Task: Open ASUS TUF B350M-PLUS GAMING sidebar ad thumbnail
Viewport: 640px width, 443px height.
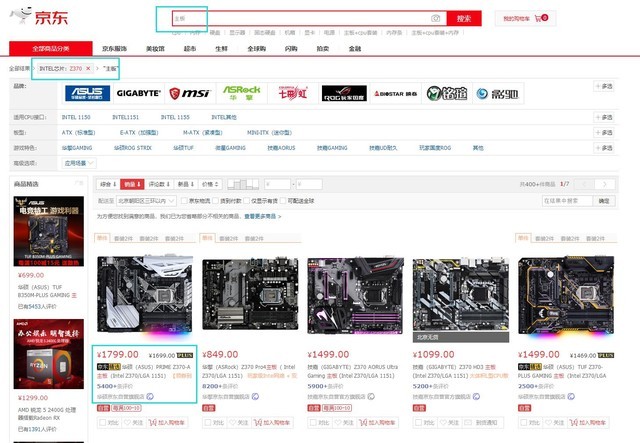Action: (x=49, y=232)
